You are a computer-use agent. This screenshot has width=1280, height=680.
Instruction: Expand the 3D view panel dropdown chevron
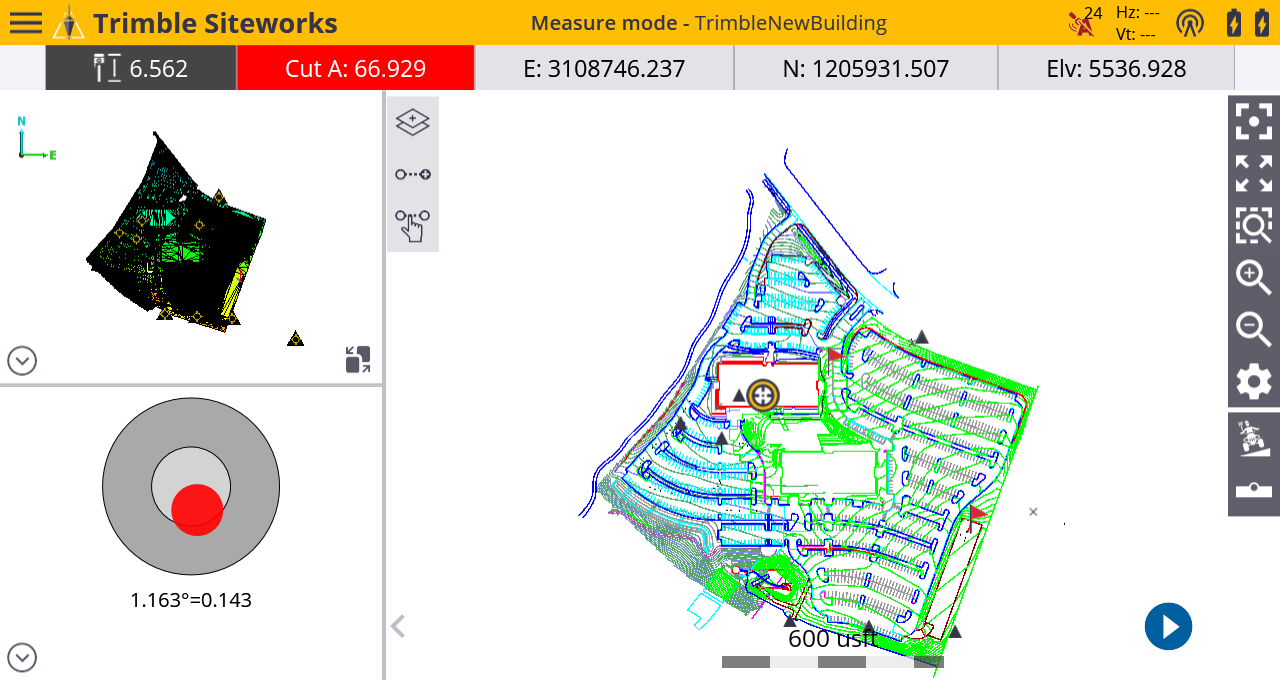[22, 360]
